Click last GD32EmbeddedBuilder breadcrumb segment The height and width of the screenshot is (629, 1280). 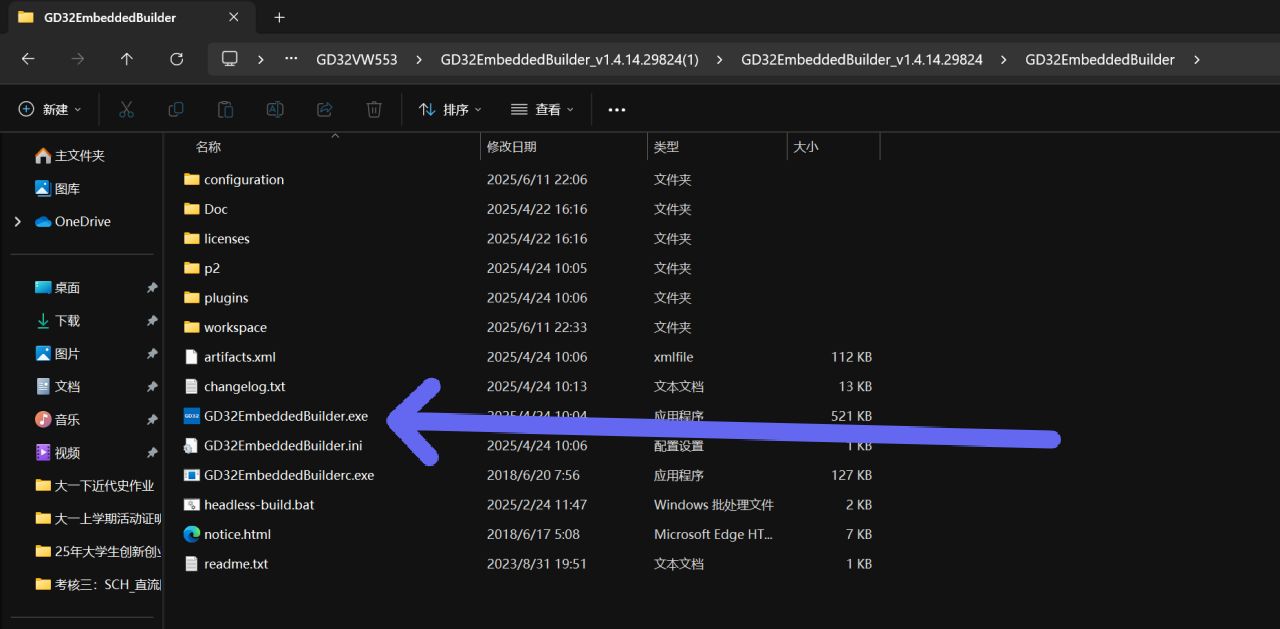(x=1100, y=59)
